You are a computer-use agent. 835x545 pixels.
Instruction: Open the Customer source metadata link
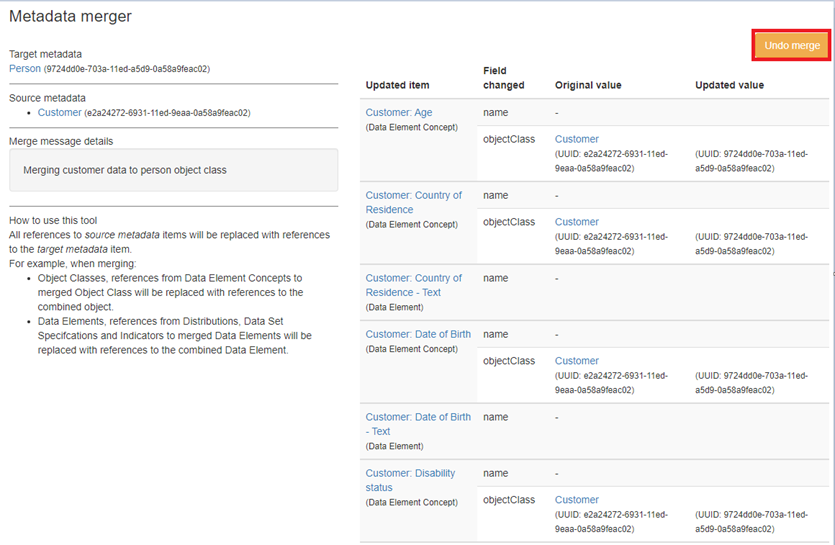[59, 113]
